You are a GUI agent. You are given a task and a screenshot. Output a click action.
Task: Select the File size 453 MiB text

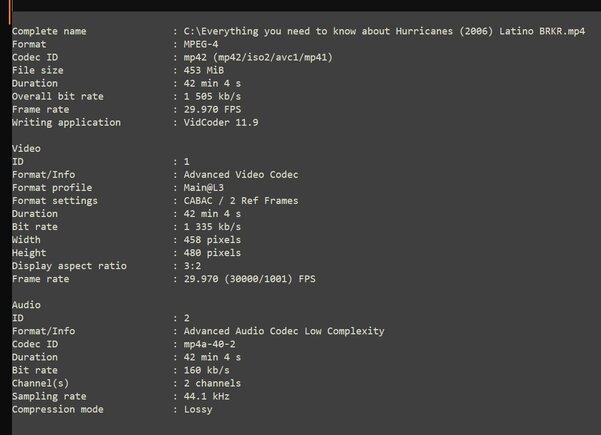pos(204,70)
